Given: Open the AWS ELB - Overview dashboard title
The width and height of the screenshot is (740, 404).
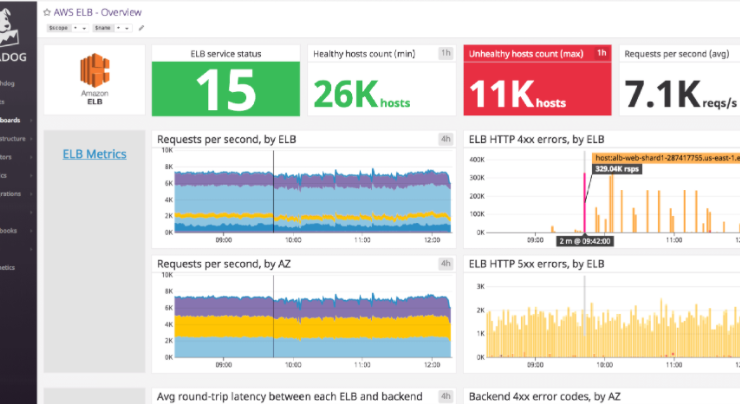Looking at the screenshot, I should coord(97,12).
